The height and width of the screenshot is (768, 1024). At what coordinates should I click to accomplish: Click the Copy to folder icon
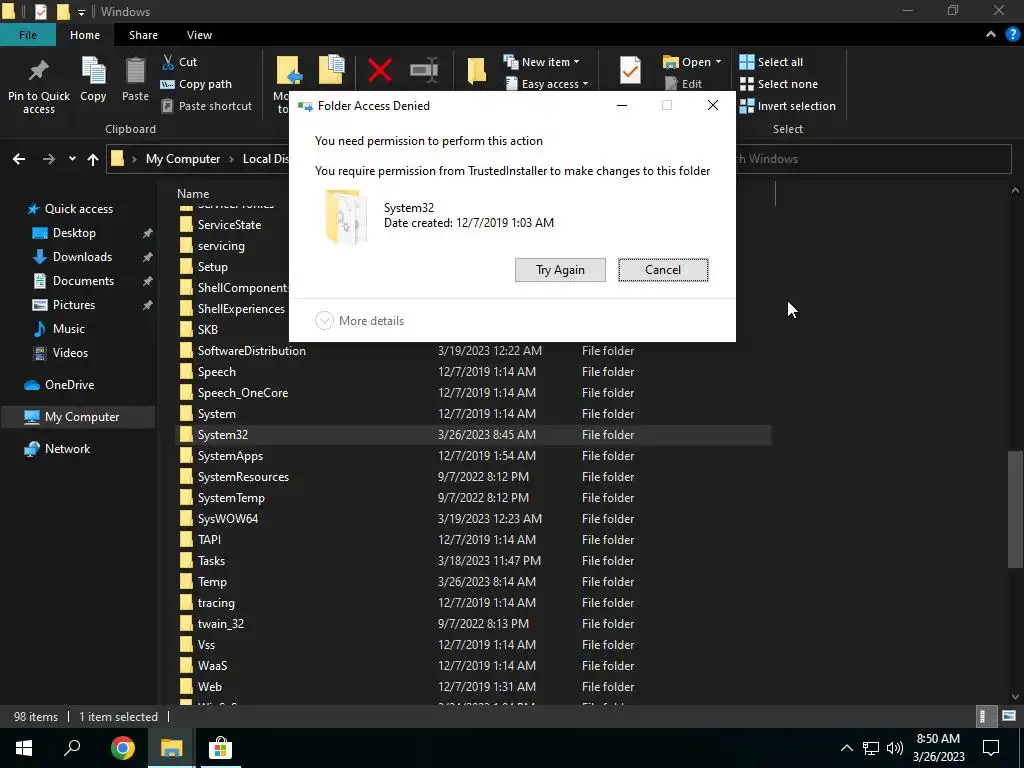point(332,70)
